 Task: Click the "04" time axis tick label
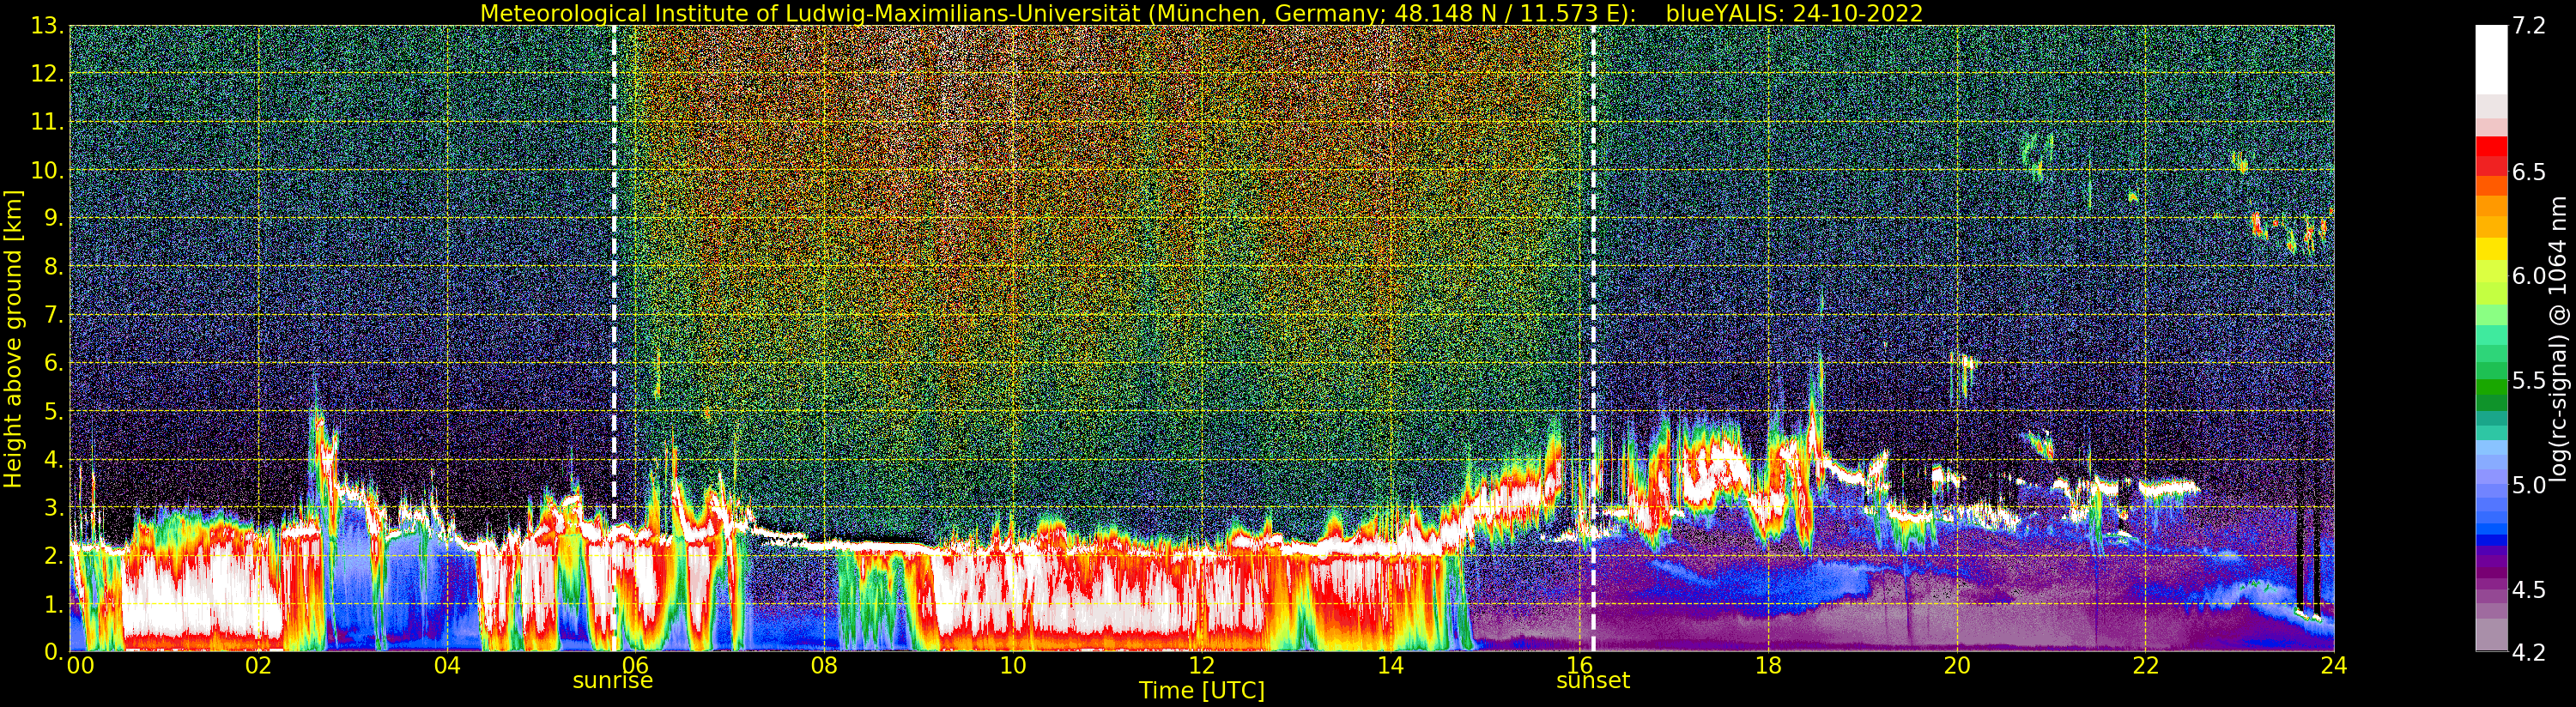[447, 665]
